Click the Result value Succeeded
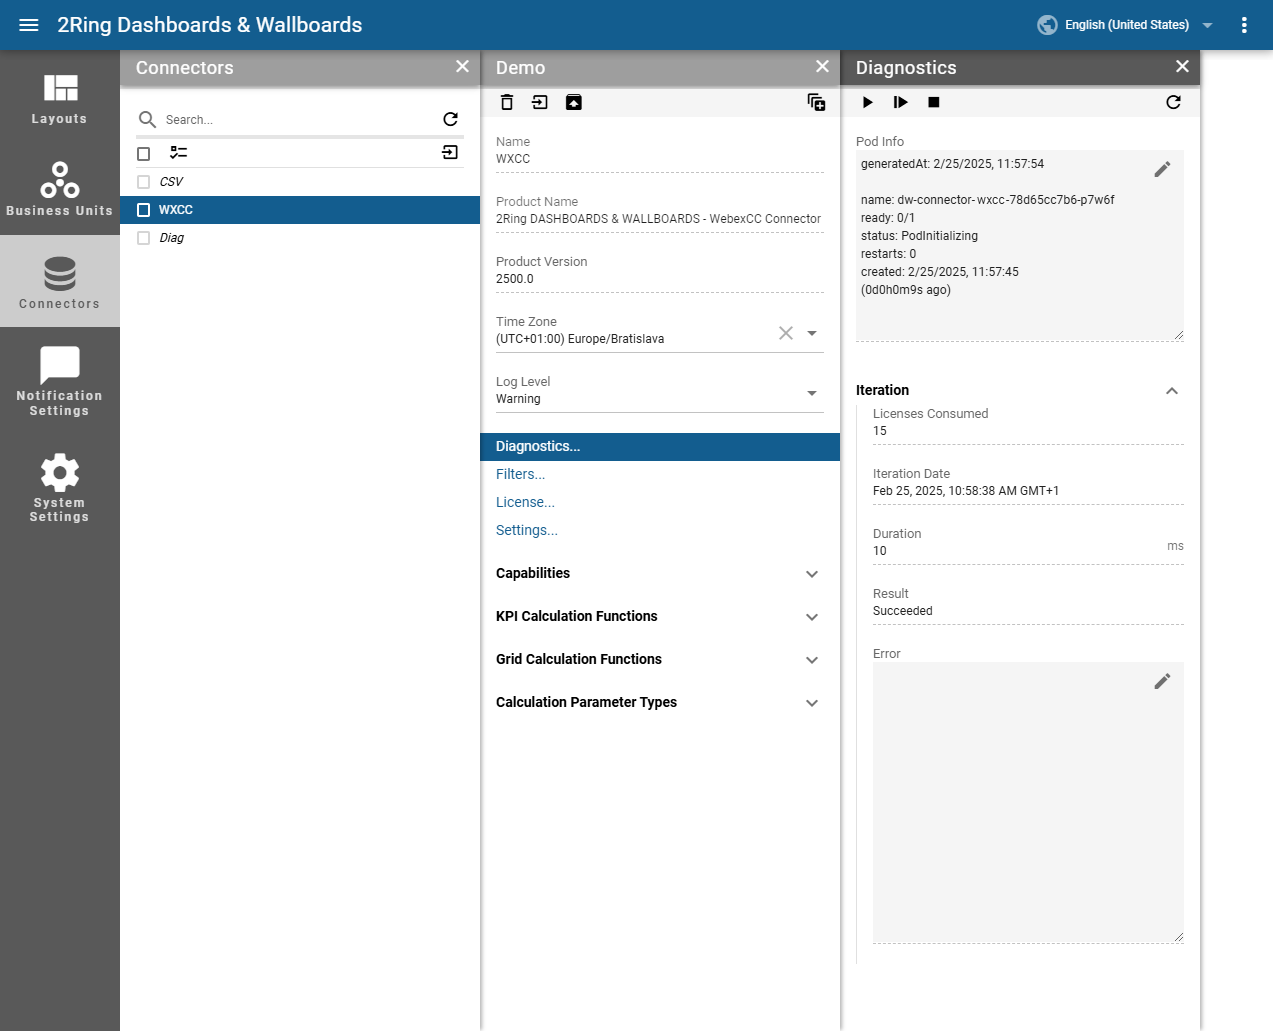The height and width of the screenshot is (1031, 1273). [903, 611]
